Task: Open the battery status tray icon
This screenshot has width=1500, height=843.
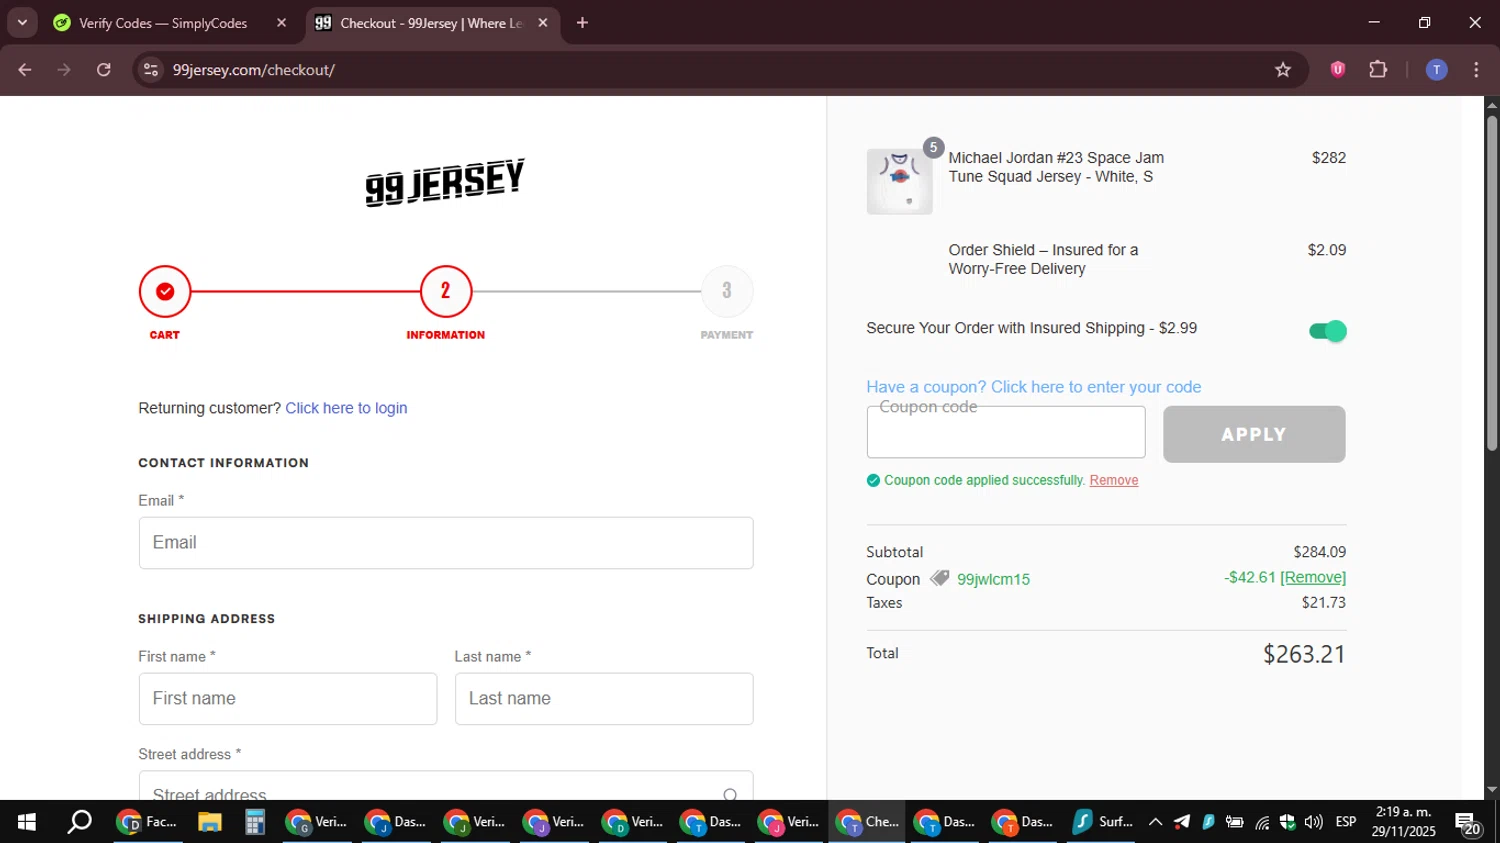Action: tap(1235, 822)
